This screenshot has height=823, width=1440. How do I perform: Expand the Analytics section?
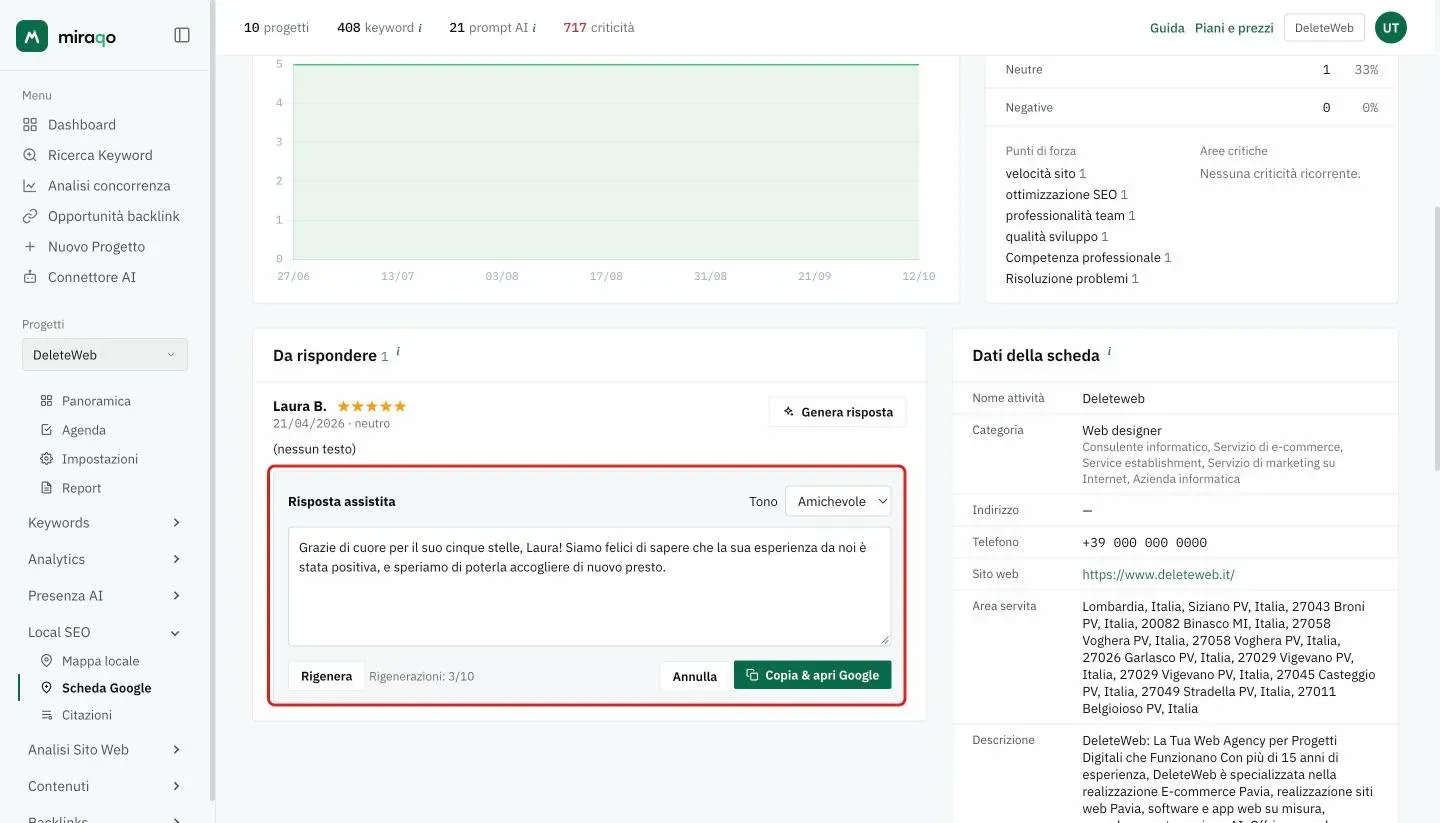(104, 559)
